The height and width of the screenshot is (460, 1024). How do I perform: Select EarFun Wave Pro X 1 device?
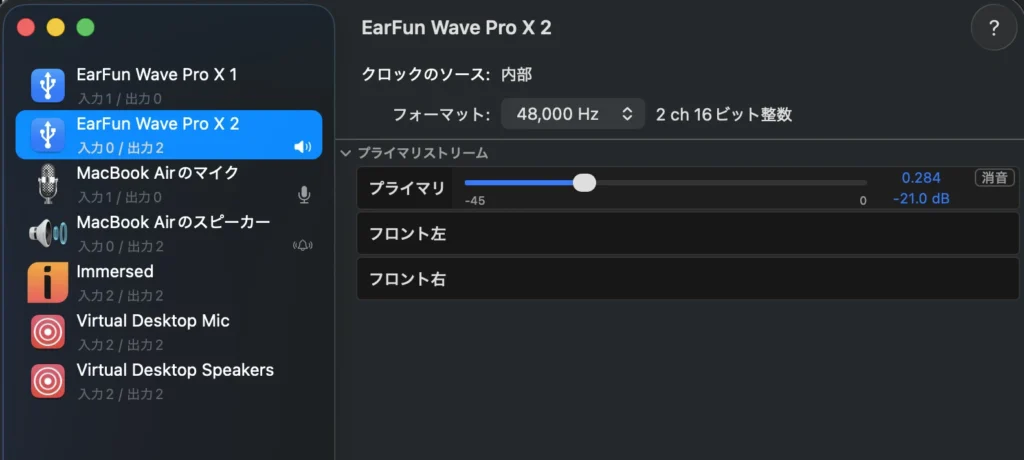[x=168, y=85]
